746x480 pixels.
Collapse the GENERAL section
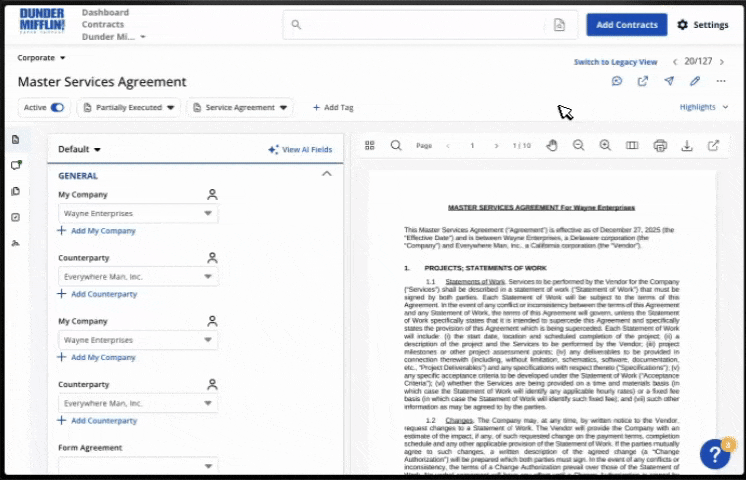tap(326, 174)
